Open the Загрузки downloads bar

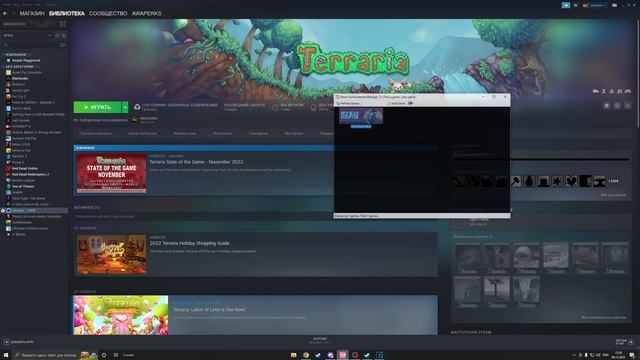click(x=320, y=340)
